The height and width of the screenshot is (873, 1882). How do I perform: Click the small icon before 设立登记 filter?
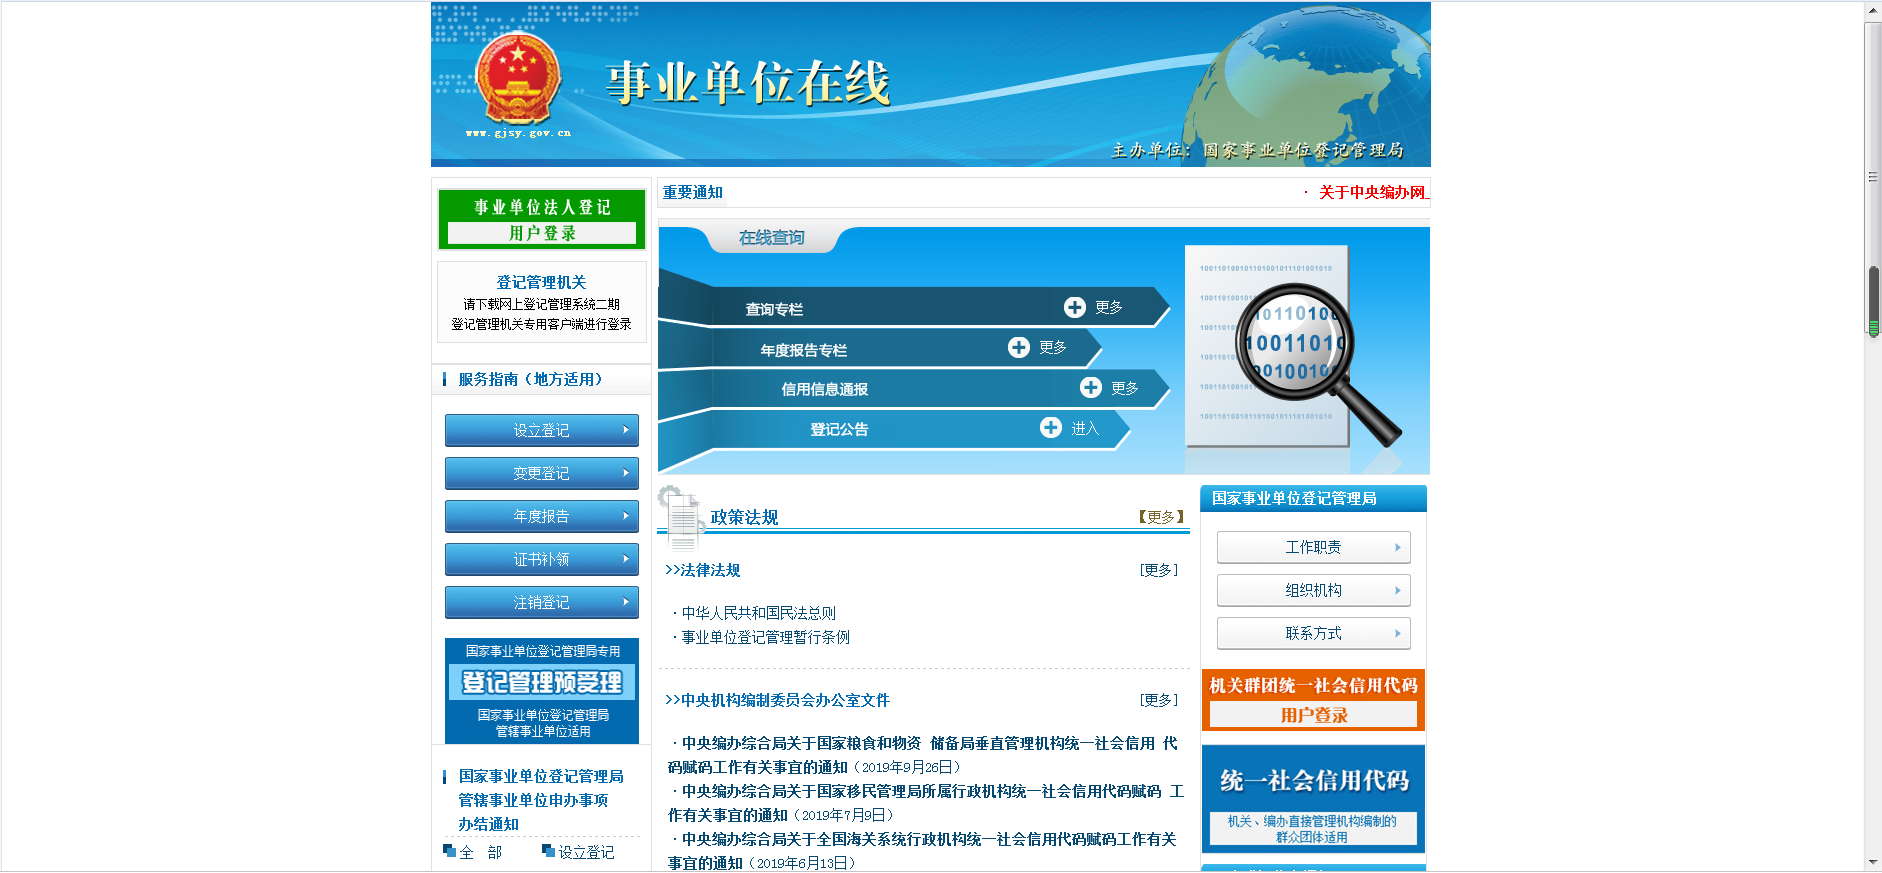click(548, 851)
